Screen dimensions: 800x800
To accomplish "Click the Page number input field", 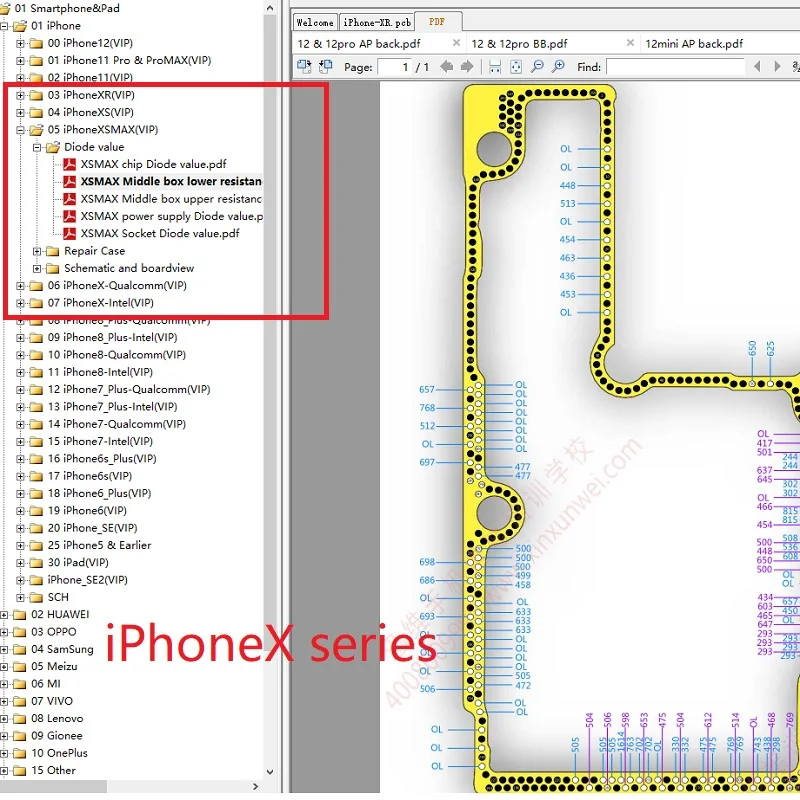I will (395, 67).
